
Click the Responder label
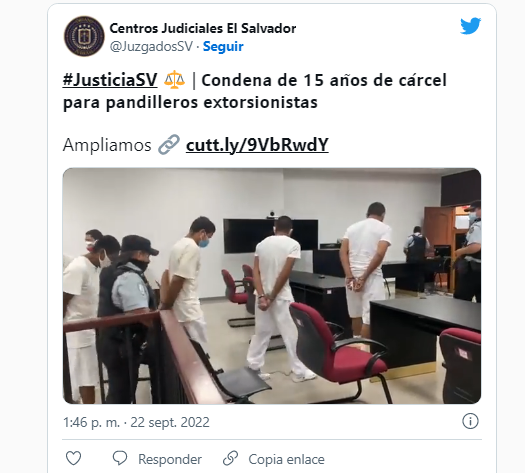pyautogui.click(x=170, y=459)
